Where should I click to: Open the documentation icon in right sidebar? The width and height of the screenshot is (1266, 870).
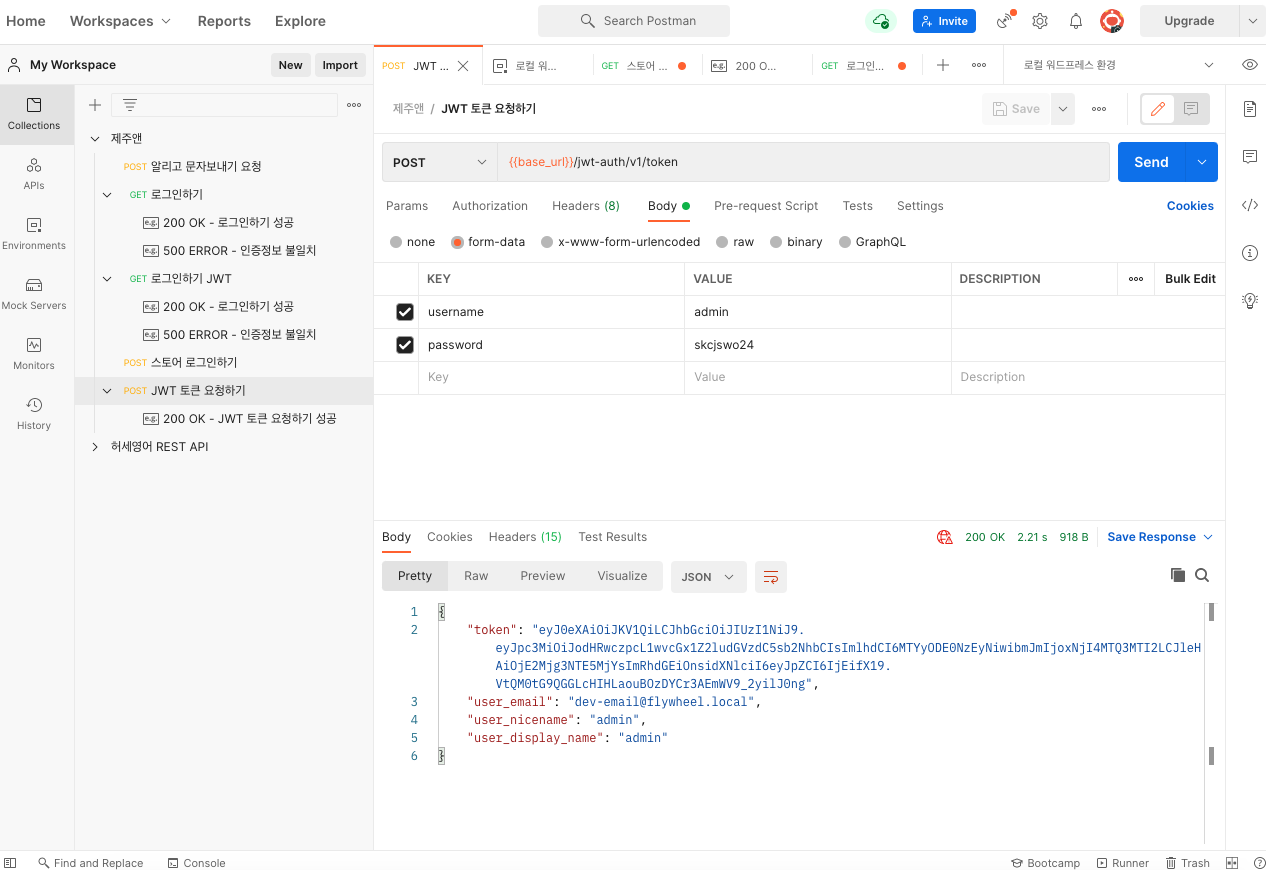[1249, 109]
